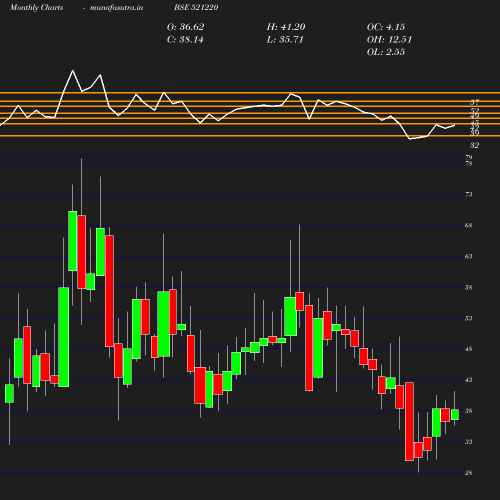Click the "OH: 12.51" reading

tap(389, 40)
